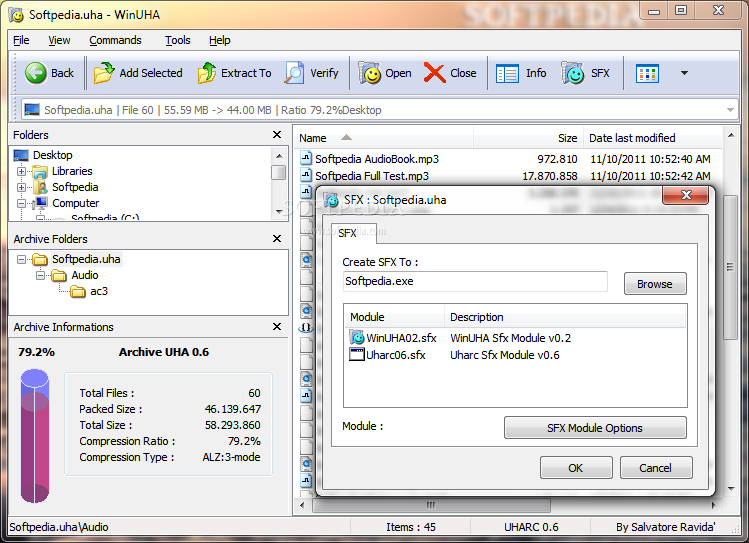Click Folders tree scroll up arrow
This screenshot has height=543, width=749.
[279, 156]
